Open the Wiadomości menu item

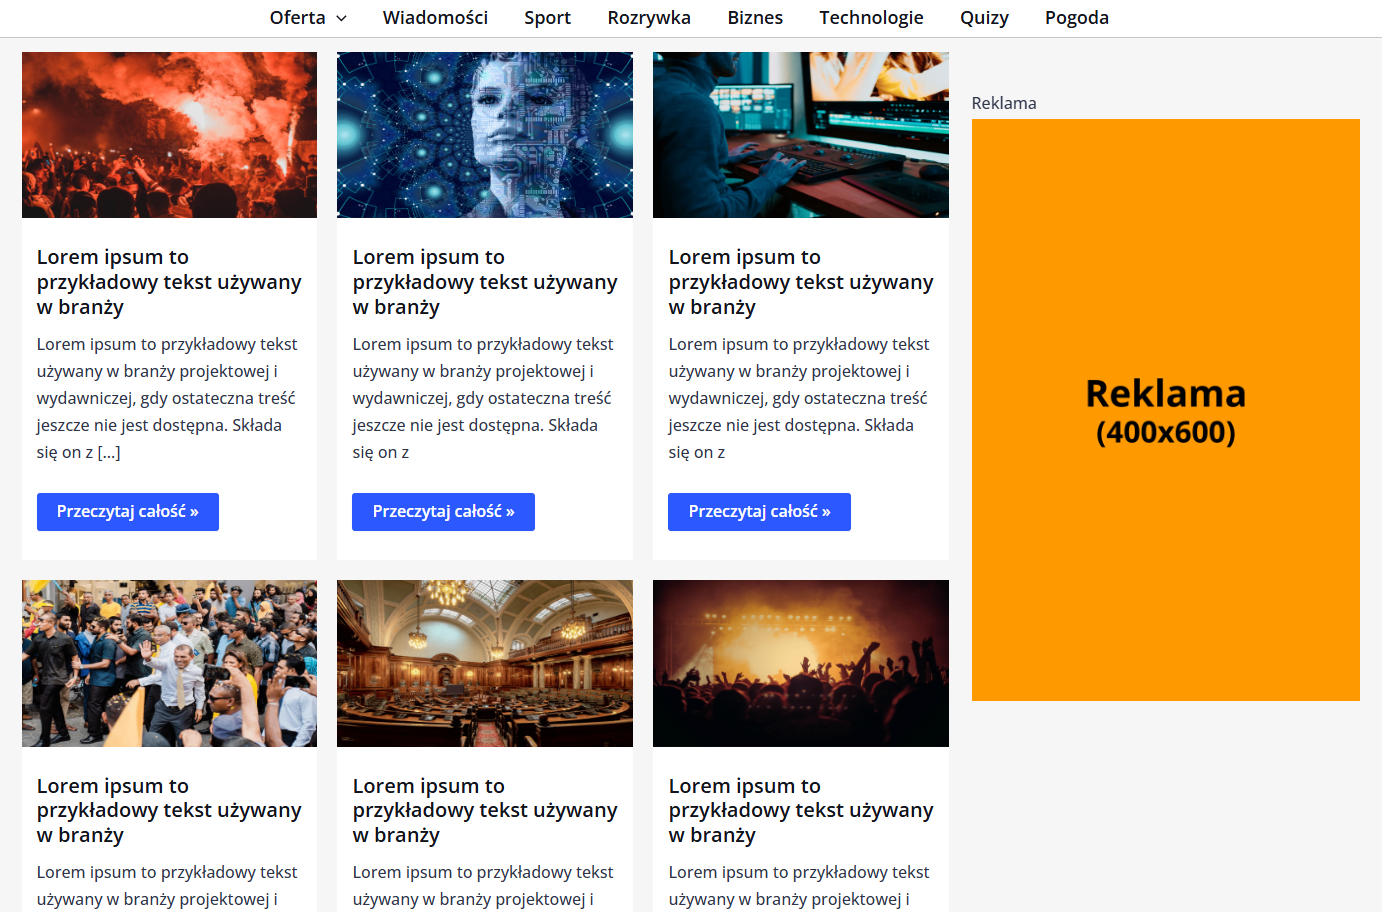[435, 18]
